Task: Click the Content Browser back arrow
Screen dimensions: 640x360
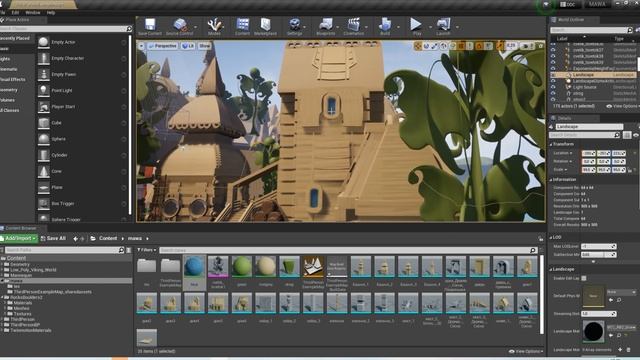Action: pyautogui.click(x=75, y=239)
